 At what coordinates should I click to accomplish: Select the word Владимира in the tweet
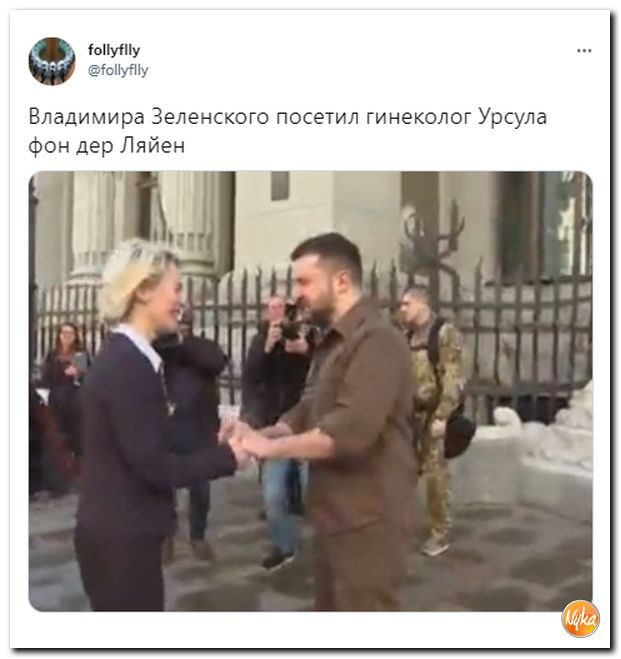click(87, 117)
